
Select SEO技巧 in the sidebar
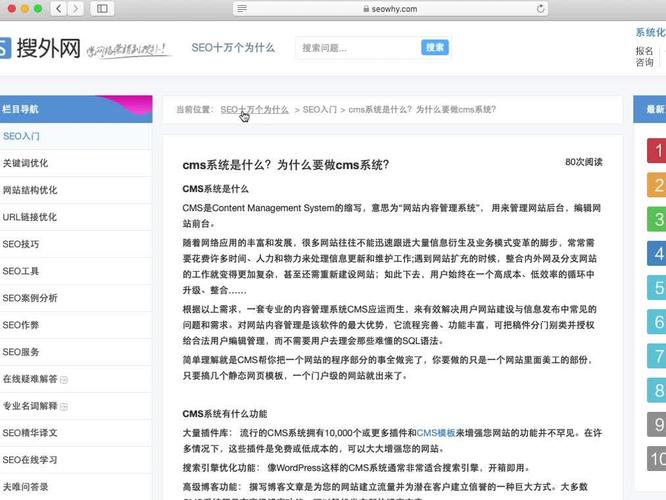[x=76, y=244]
